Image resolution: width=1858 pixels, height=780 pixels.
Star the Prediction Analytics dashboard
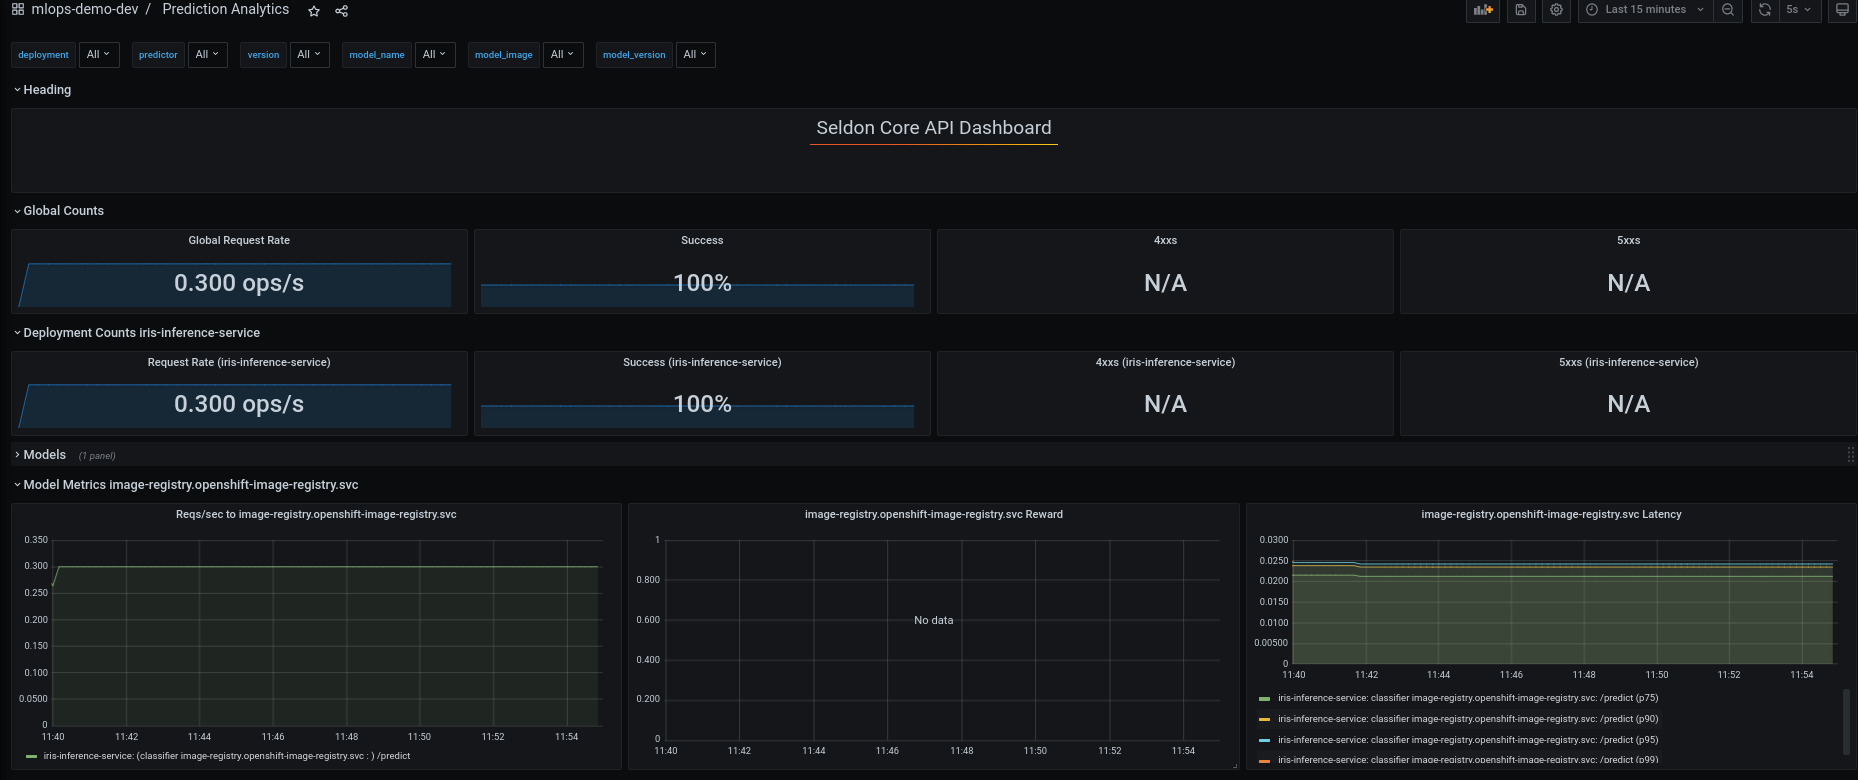point(314,11)
